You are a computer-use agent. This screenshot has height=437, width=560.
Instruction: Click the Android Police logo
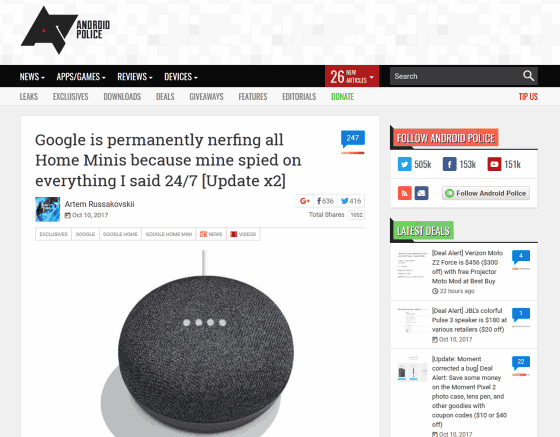point(65,30)
